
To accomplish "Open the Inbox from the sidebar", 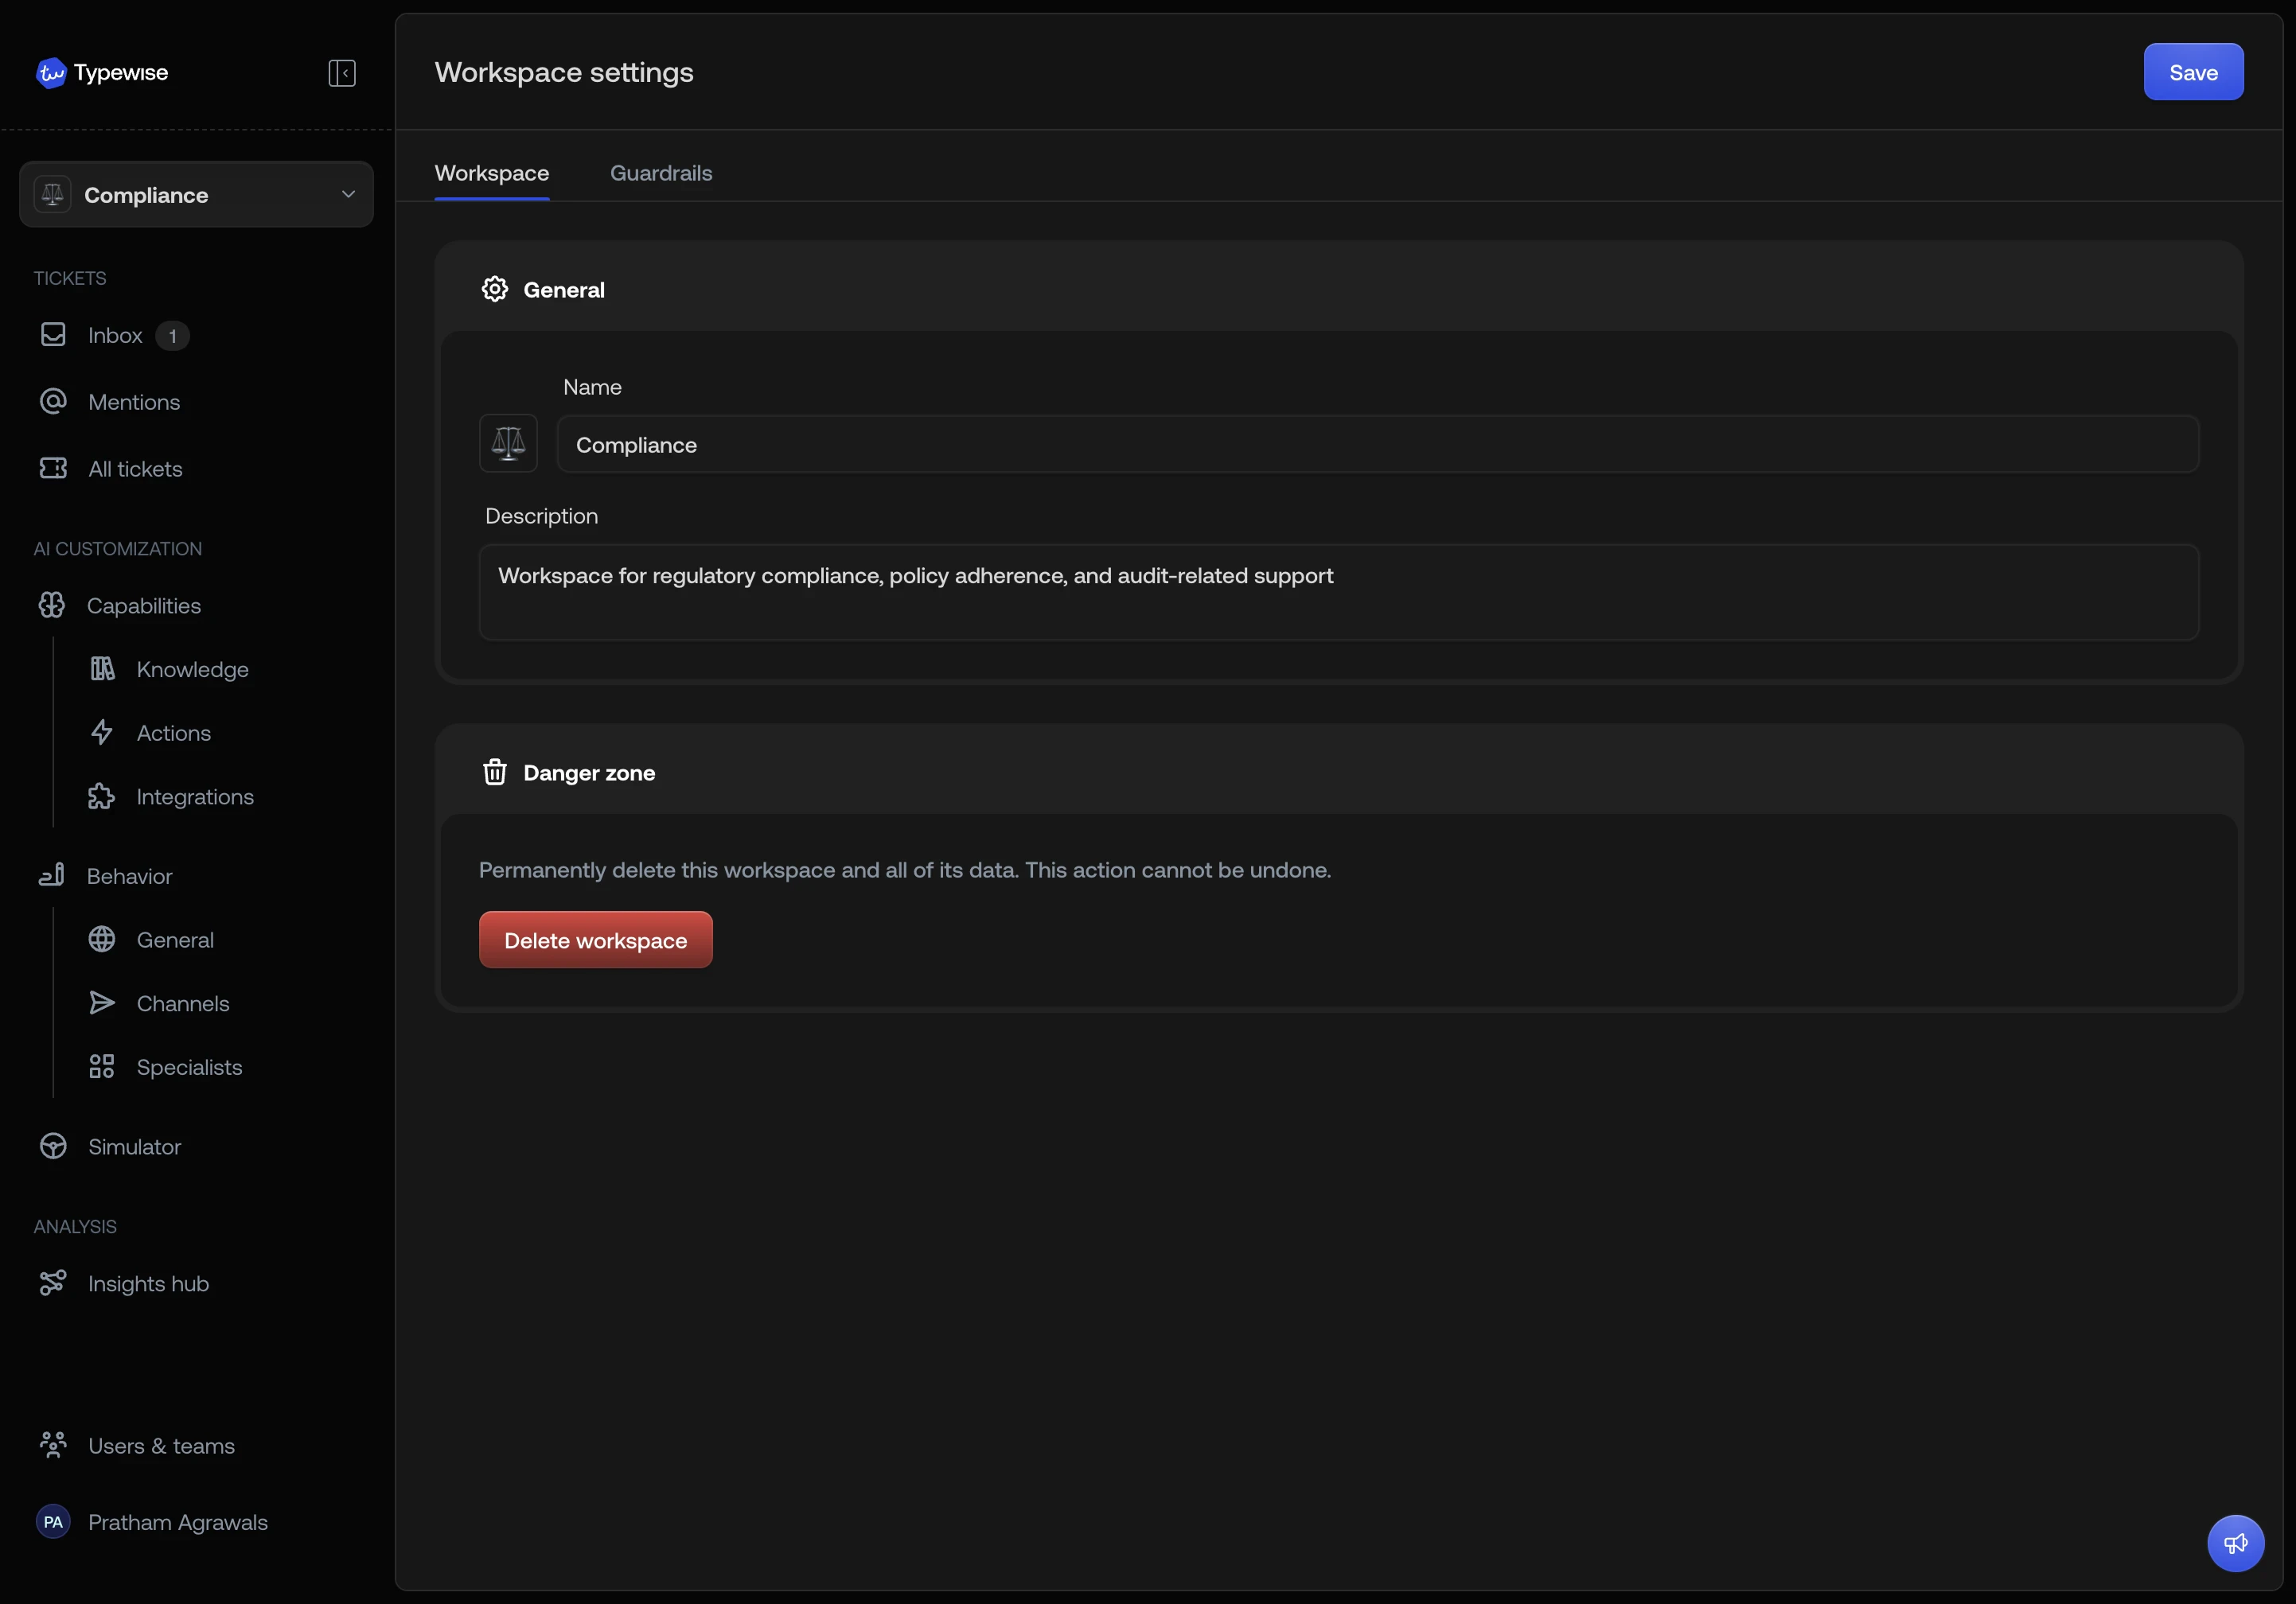I will [x=113, y=335].
